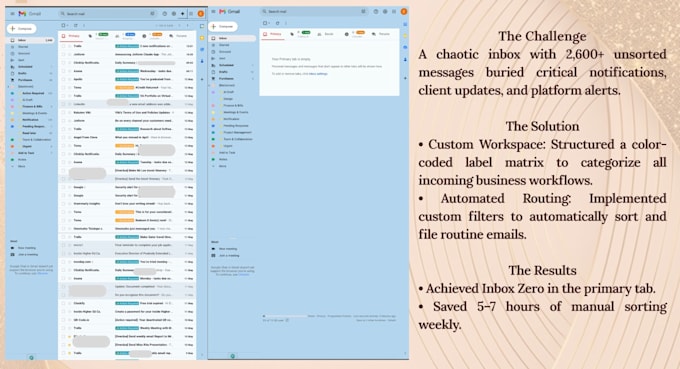
Task: Click blue color dot beside Pending Response, right window
Action: (x=213, y=126)
